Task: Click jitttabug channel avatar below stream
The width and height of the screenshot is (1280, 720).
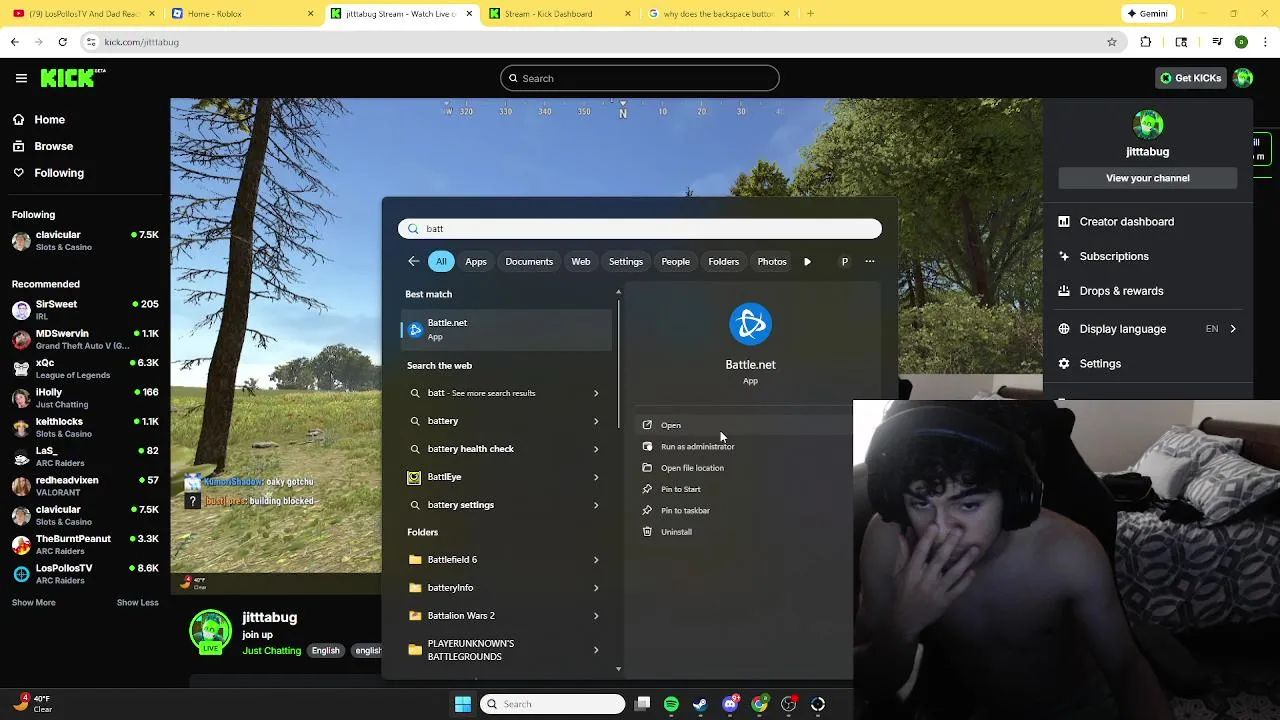Action: pos(210,631)
